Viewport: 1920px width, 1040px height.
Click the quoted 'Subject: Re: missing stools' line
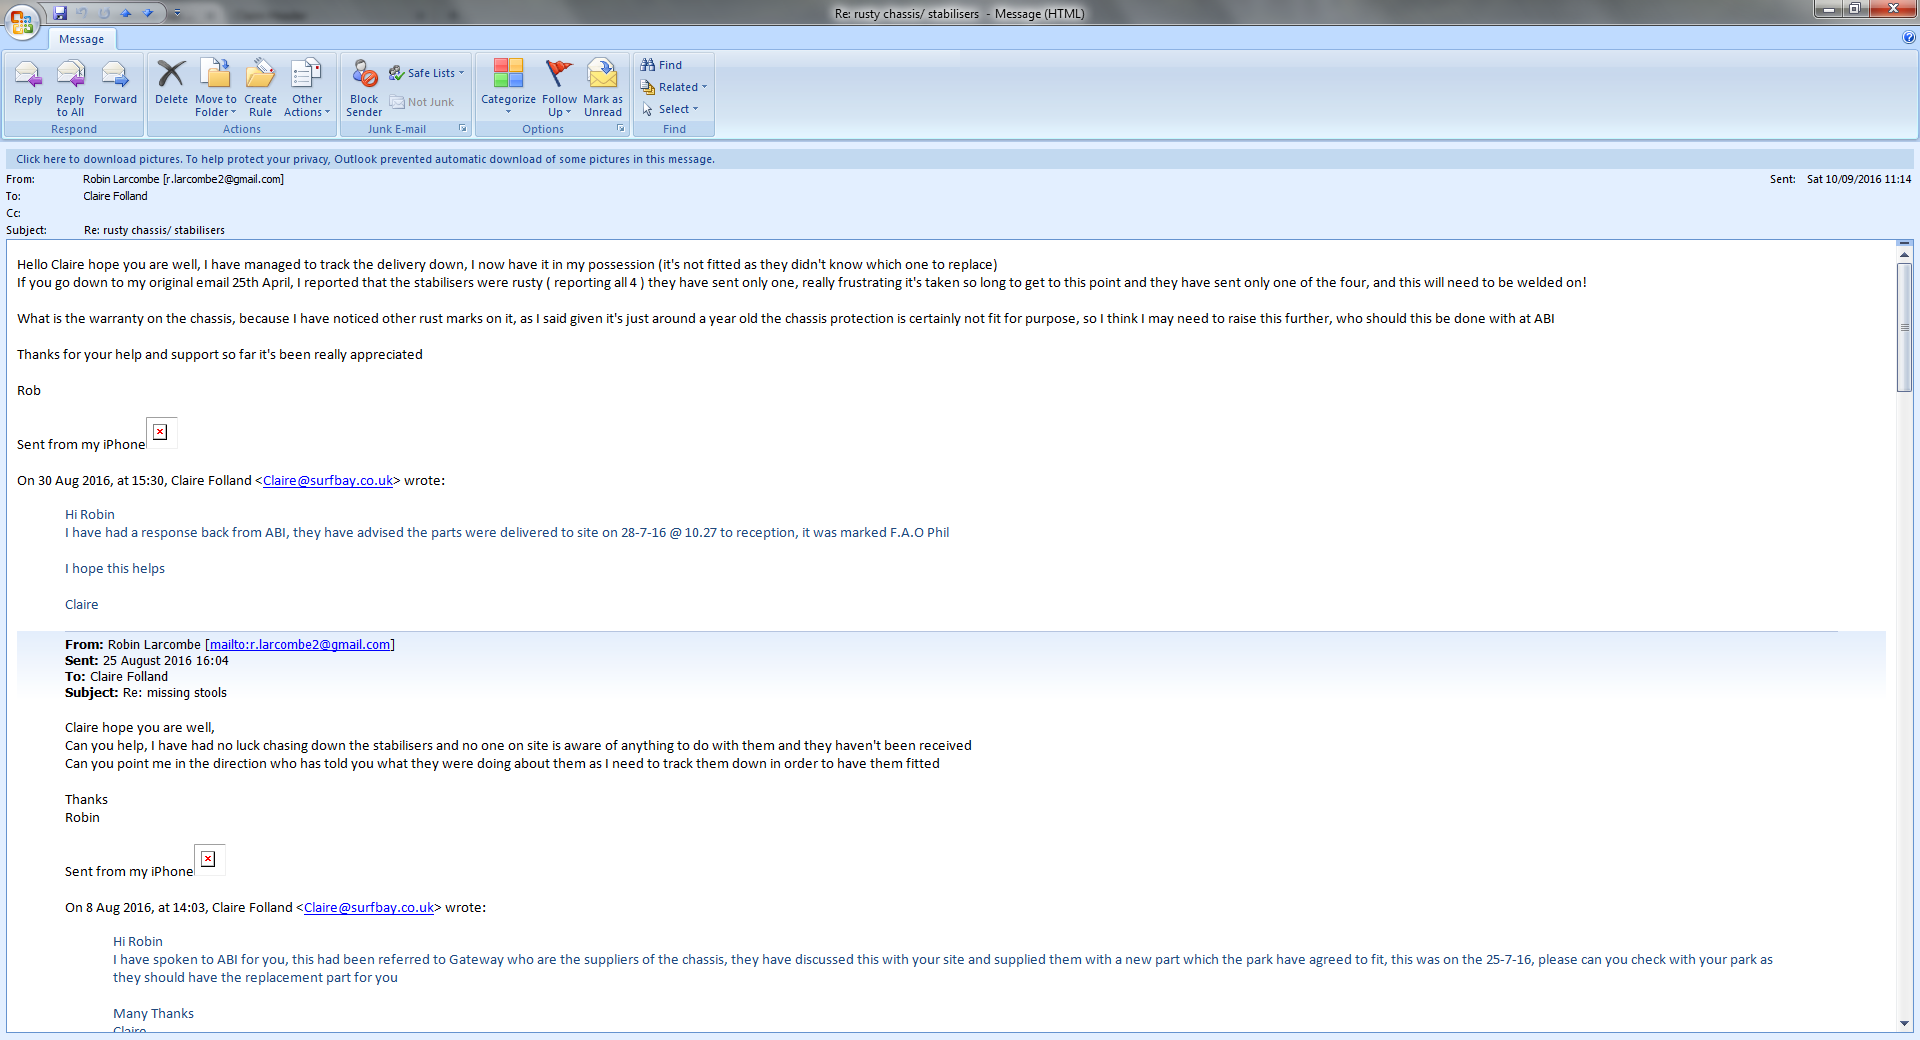tap(146, 693)
